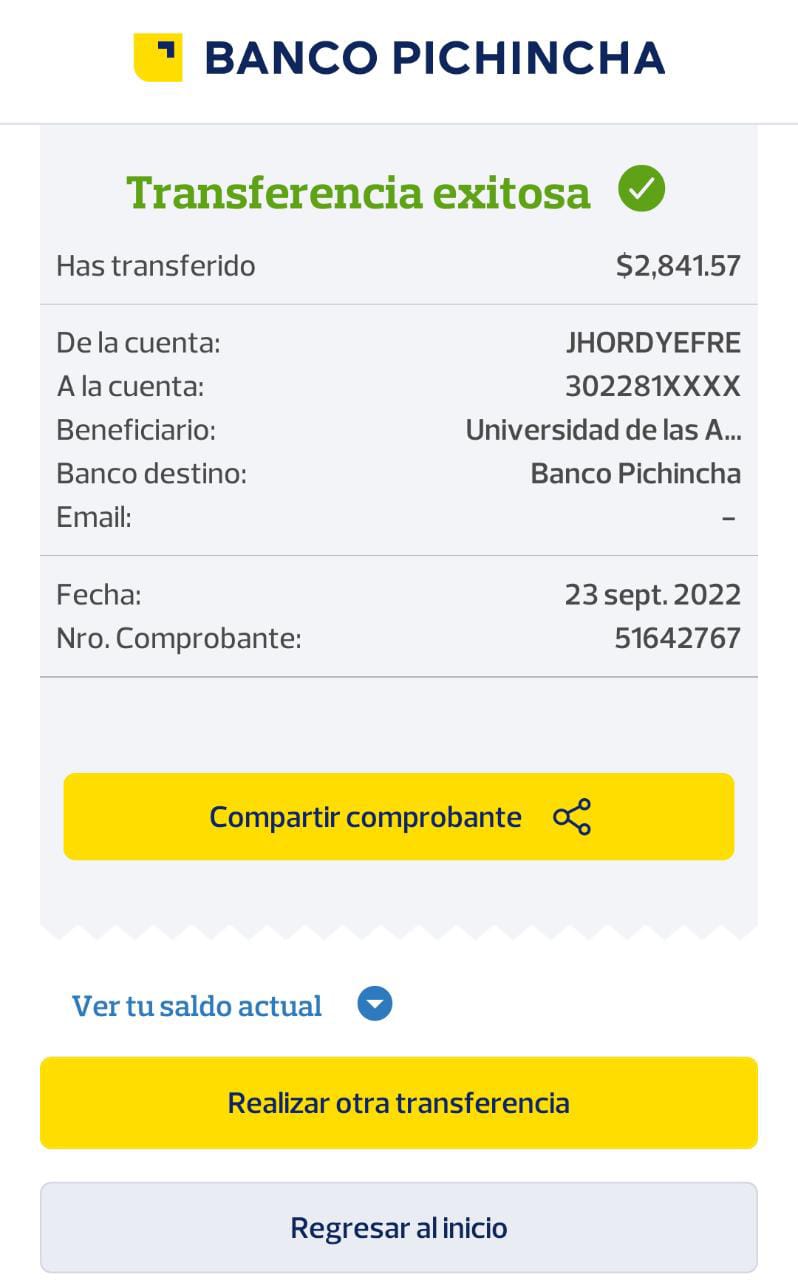This screenshot has width=798, height=1280.
Task: Click the Email field label
Action: tap(94, 517)
